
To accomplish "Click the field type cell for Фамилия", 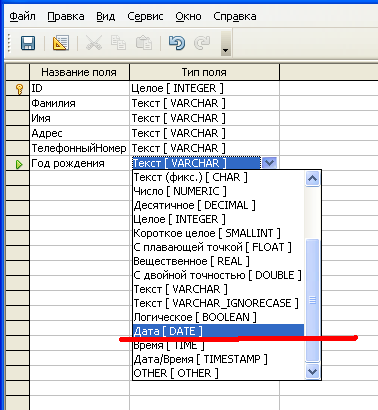I will pyautogui.click(x=204, y=103).
